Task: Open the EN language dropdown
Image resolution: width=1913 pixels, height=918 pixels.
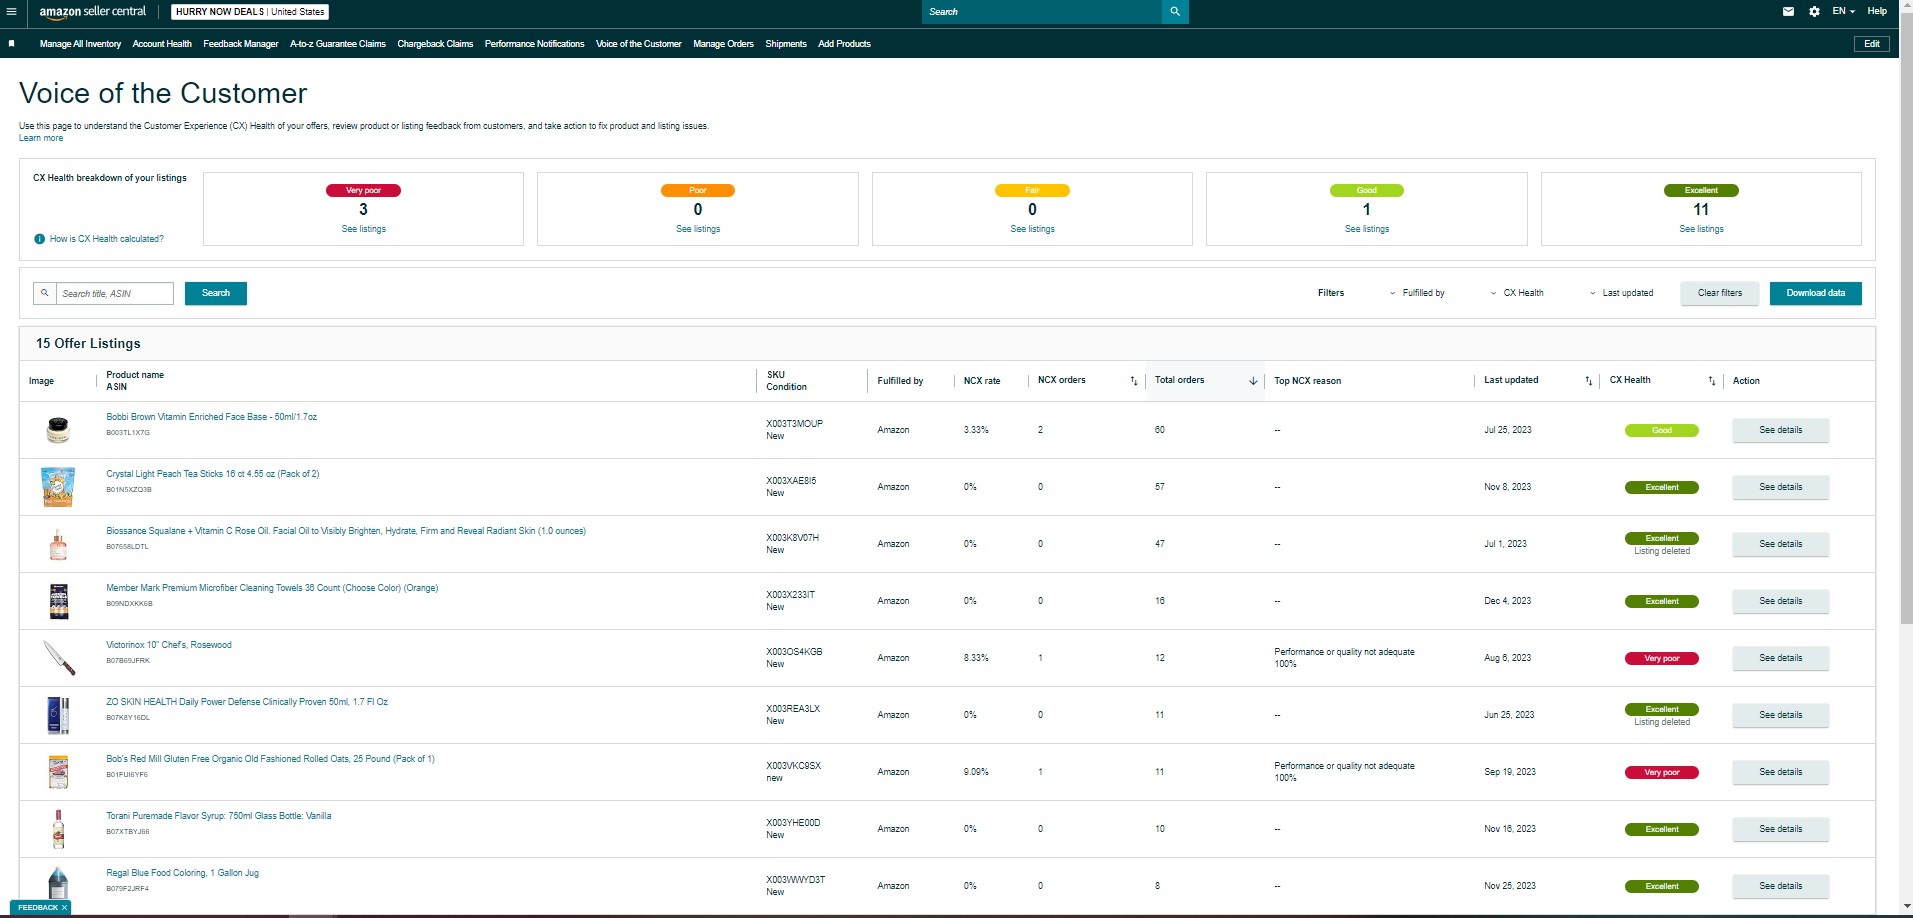Action: pos(1843,12)
